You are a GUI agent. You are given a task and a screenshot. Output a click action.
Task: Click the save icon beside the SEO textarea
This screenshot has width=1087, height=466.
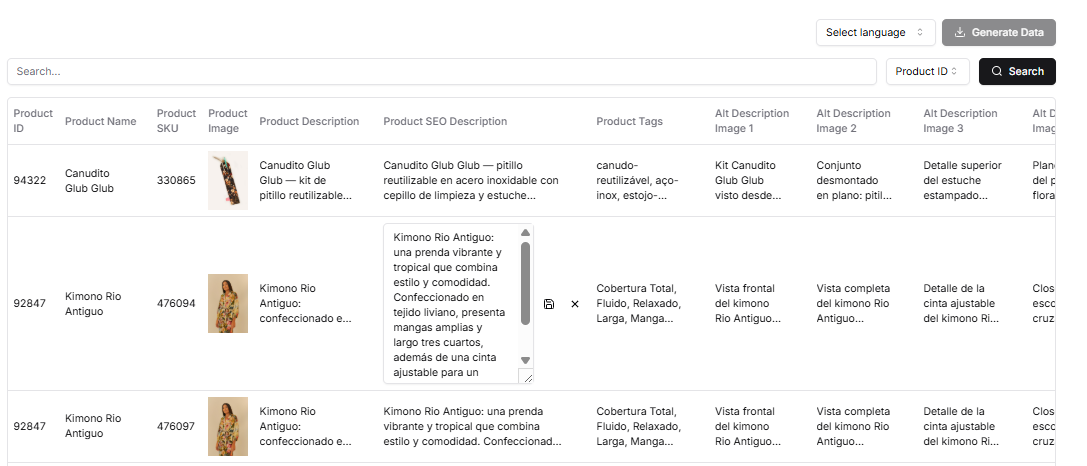[x=549, y=304]
